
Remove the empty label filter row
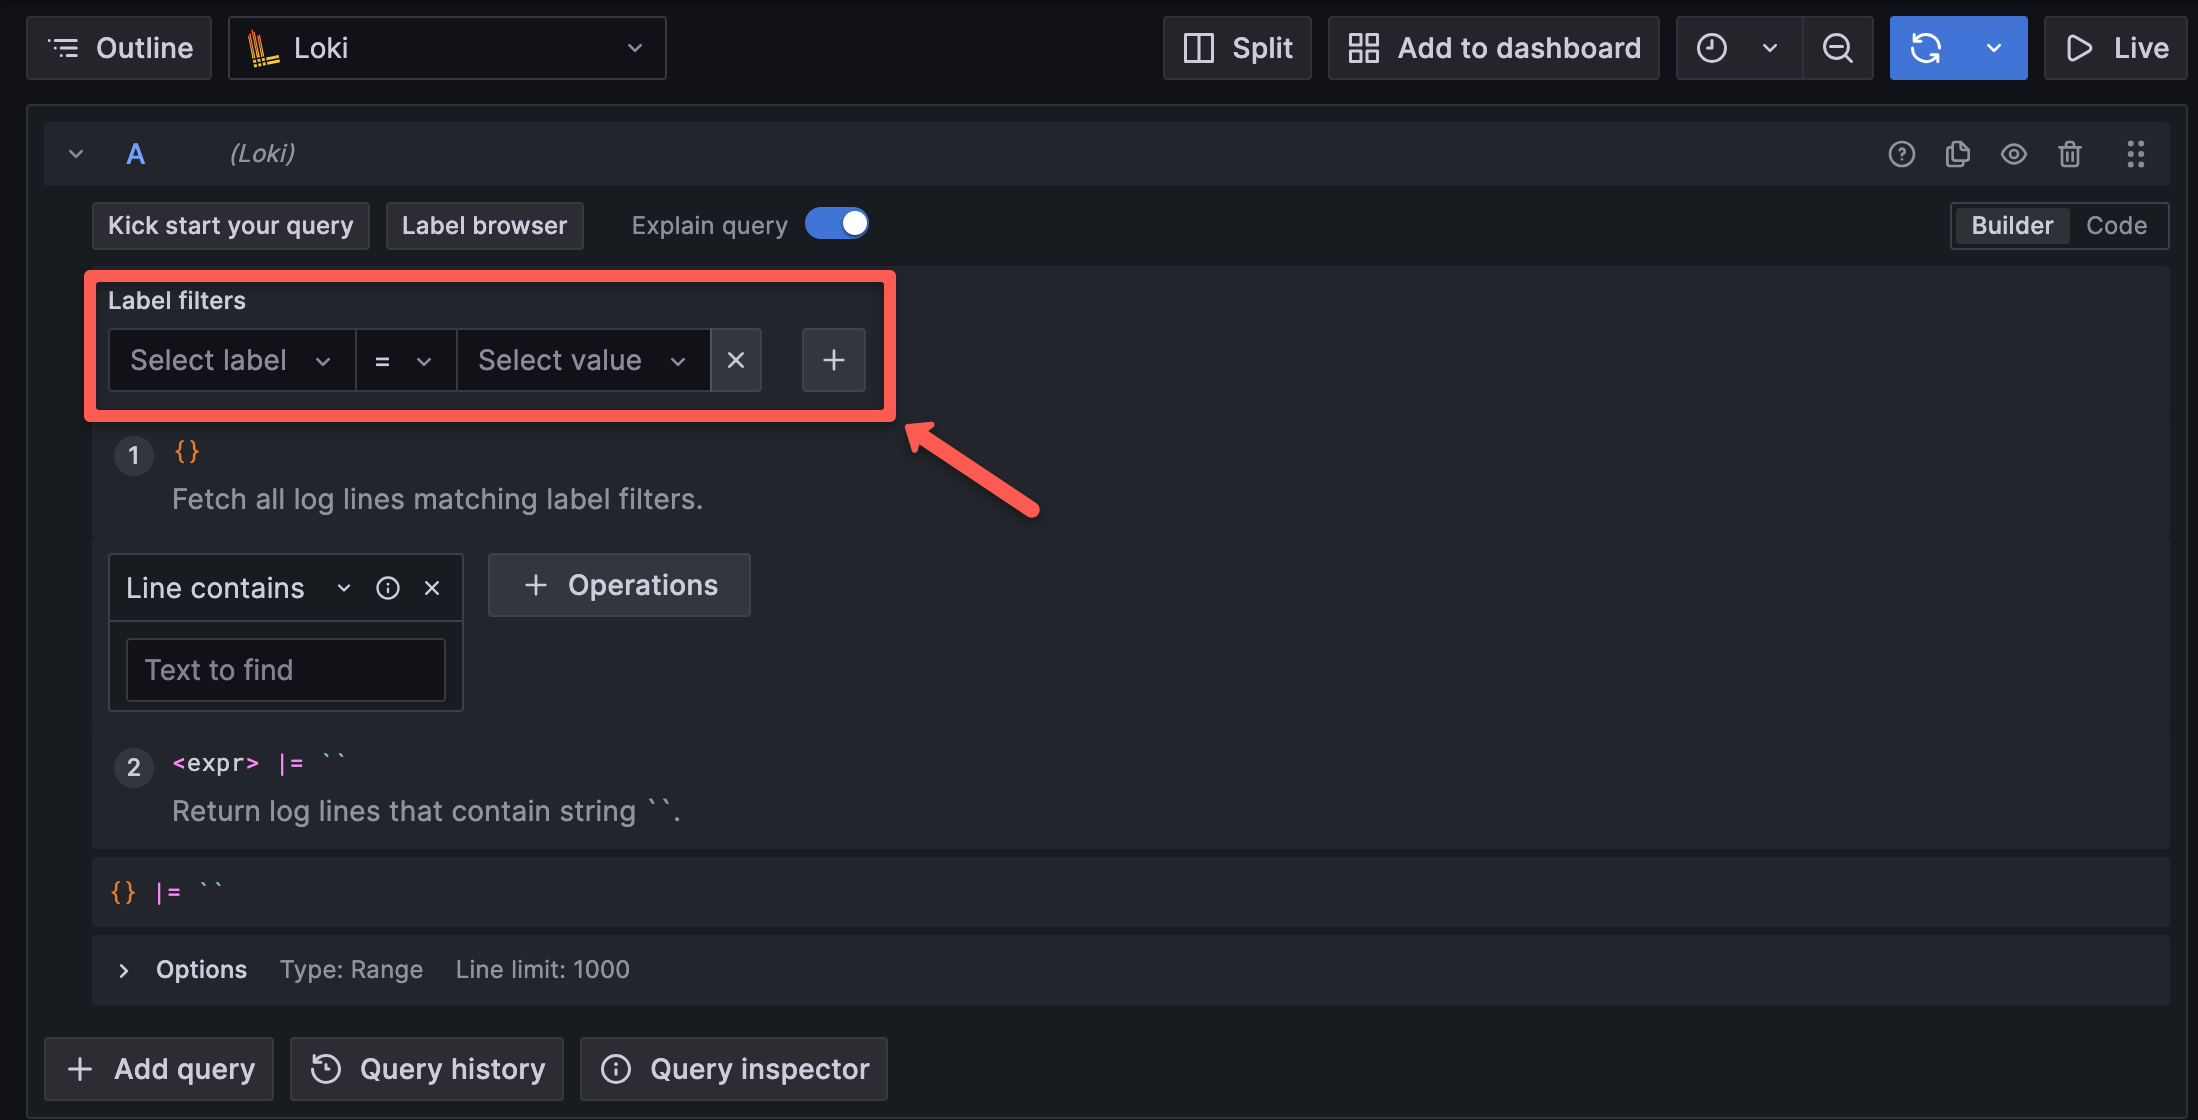736,360
